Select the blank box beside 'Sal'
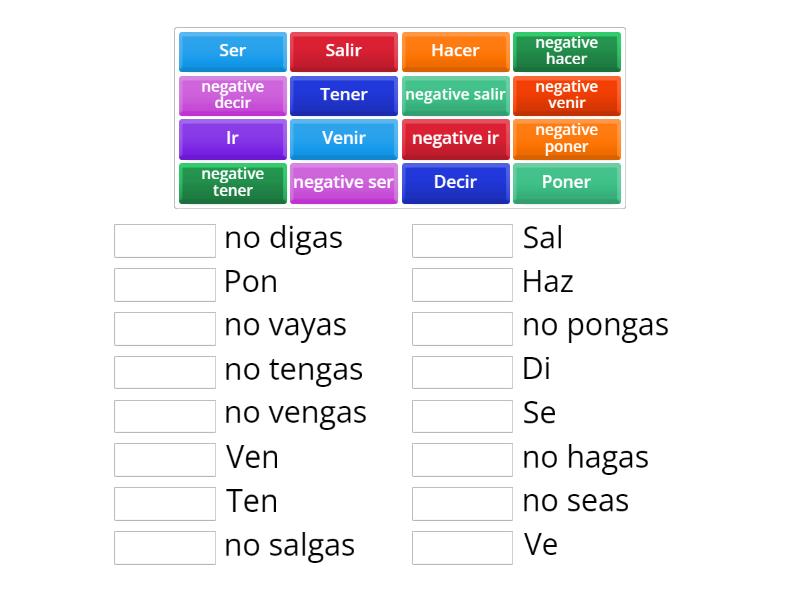Viewport: 800px width, 600px height. coord(462,240)
